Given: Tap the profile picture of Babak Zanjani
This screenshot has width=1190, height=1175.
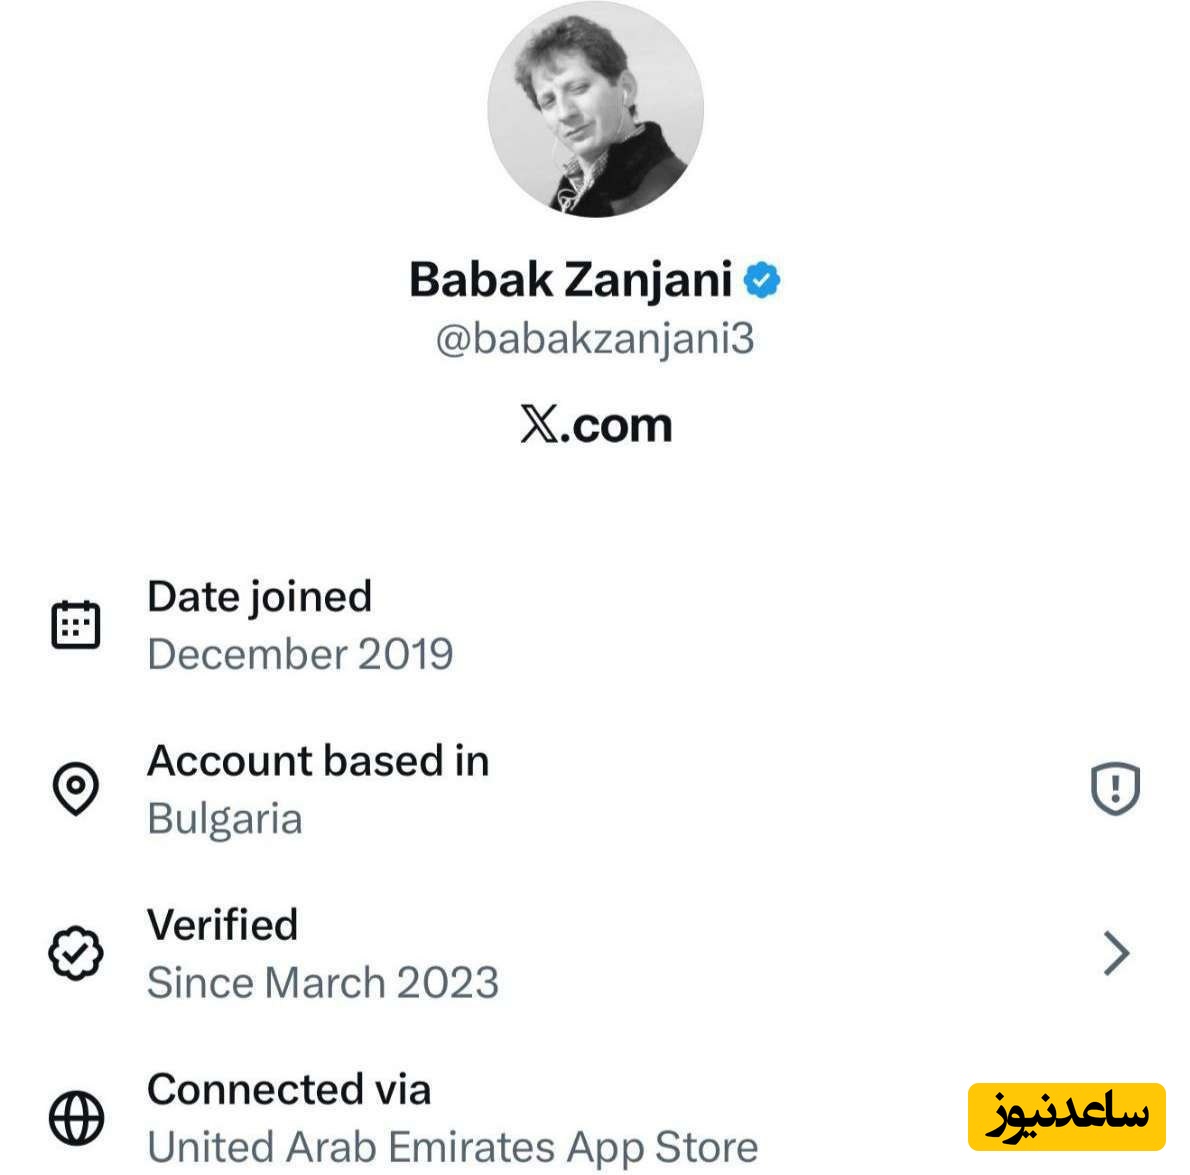Looking at the screenshot, I should [595, 110].
